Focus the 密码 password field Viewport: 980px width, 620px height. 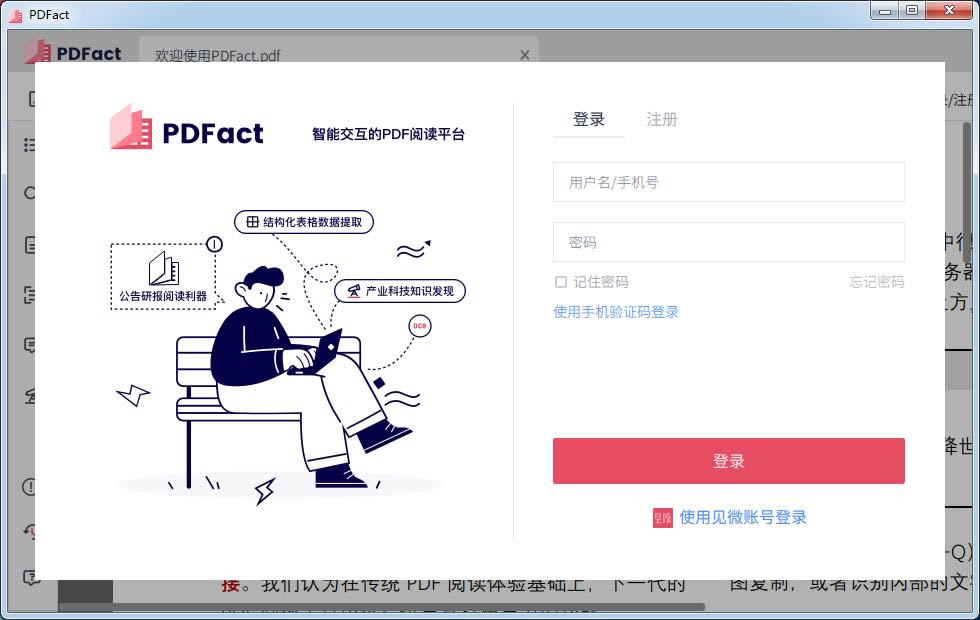[x=729, y=242]
